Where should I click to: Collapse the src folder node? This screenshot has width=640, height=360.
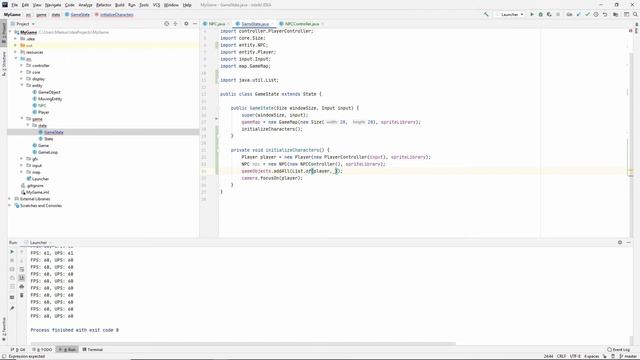tap(16, 59)
